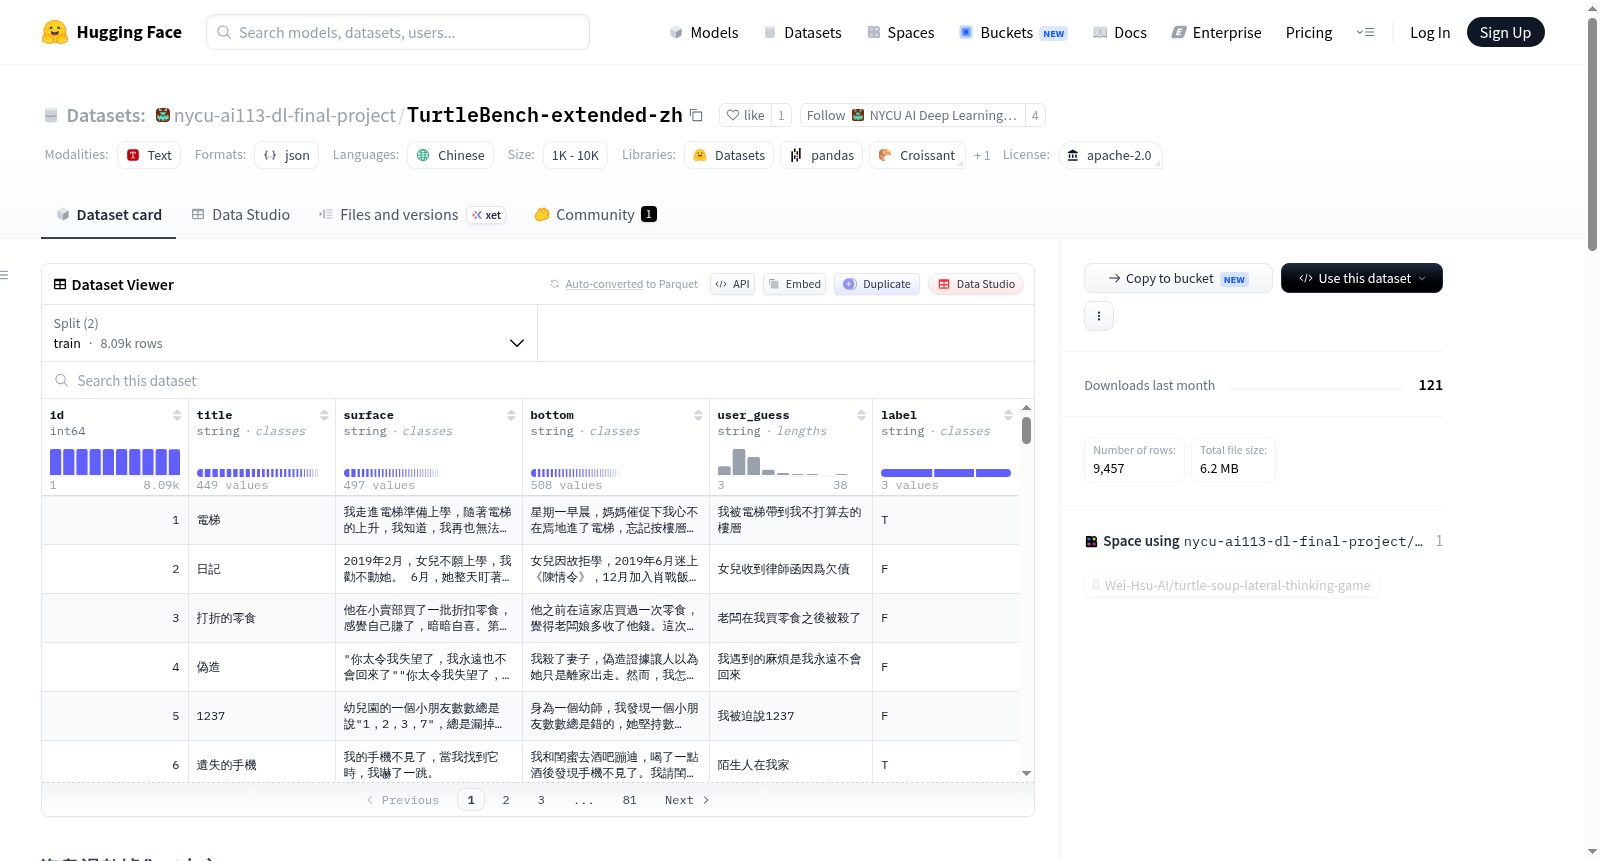The image size is (1600, 861).
Task: Open the Use this dataset dropdown
Action: click(1362, 278)
